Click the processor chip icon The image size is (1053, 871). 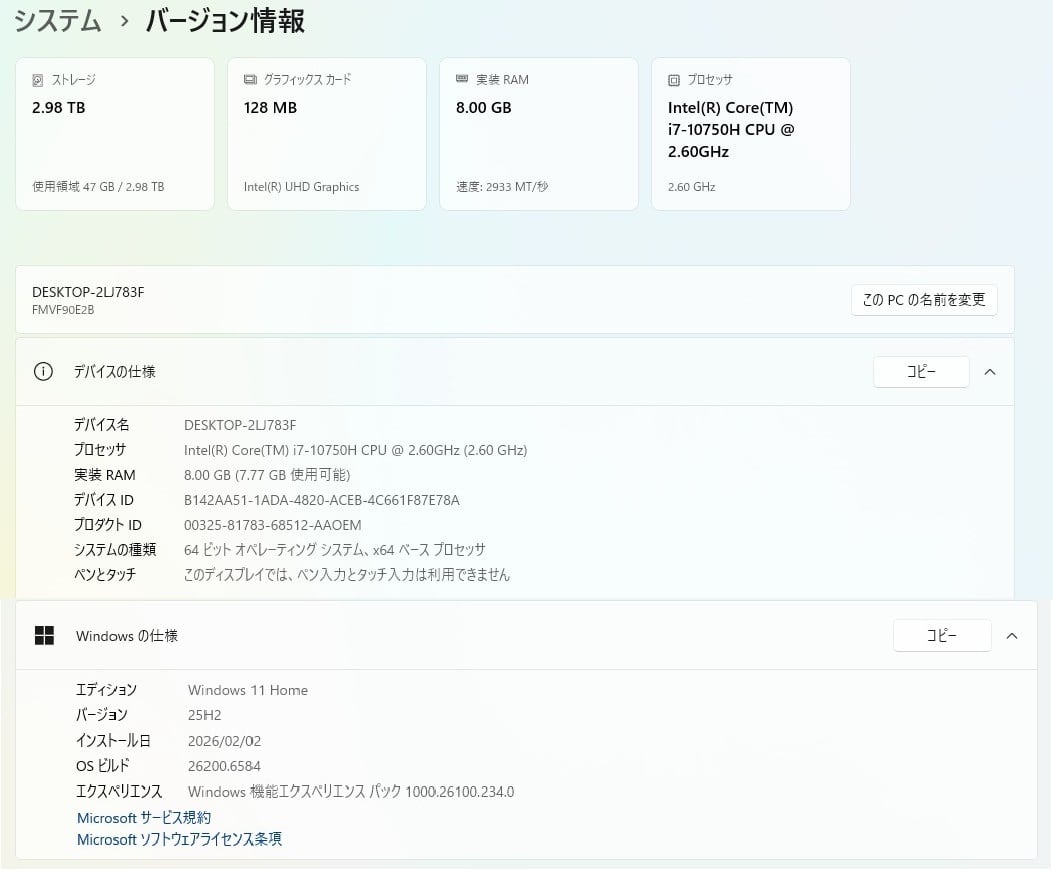(x=674, y=80)
